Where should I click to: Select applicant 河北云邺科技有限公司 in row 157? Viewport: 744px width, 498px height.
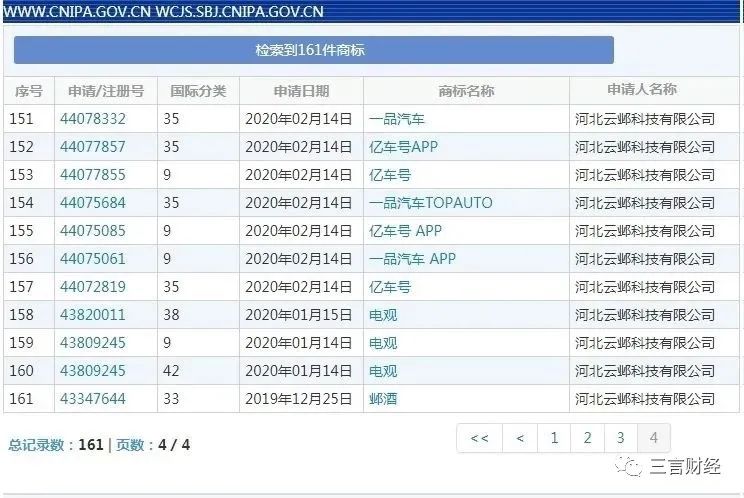click(645, 286)
